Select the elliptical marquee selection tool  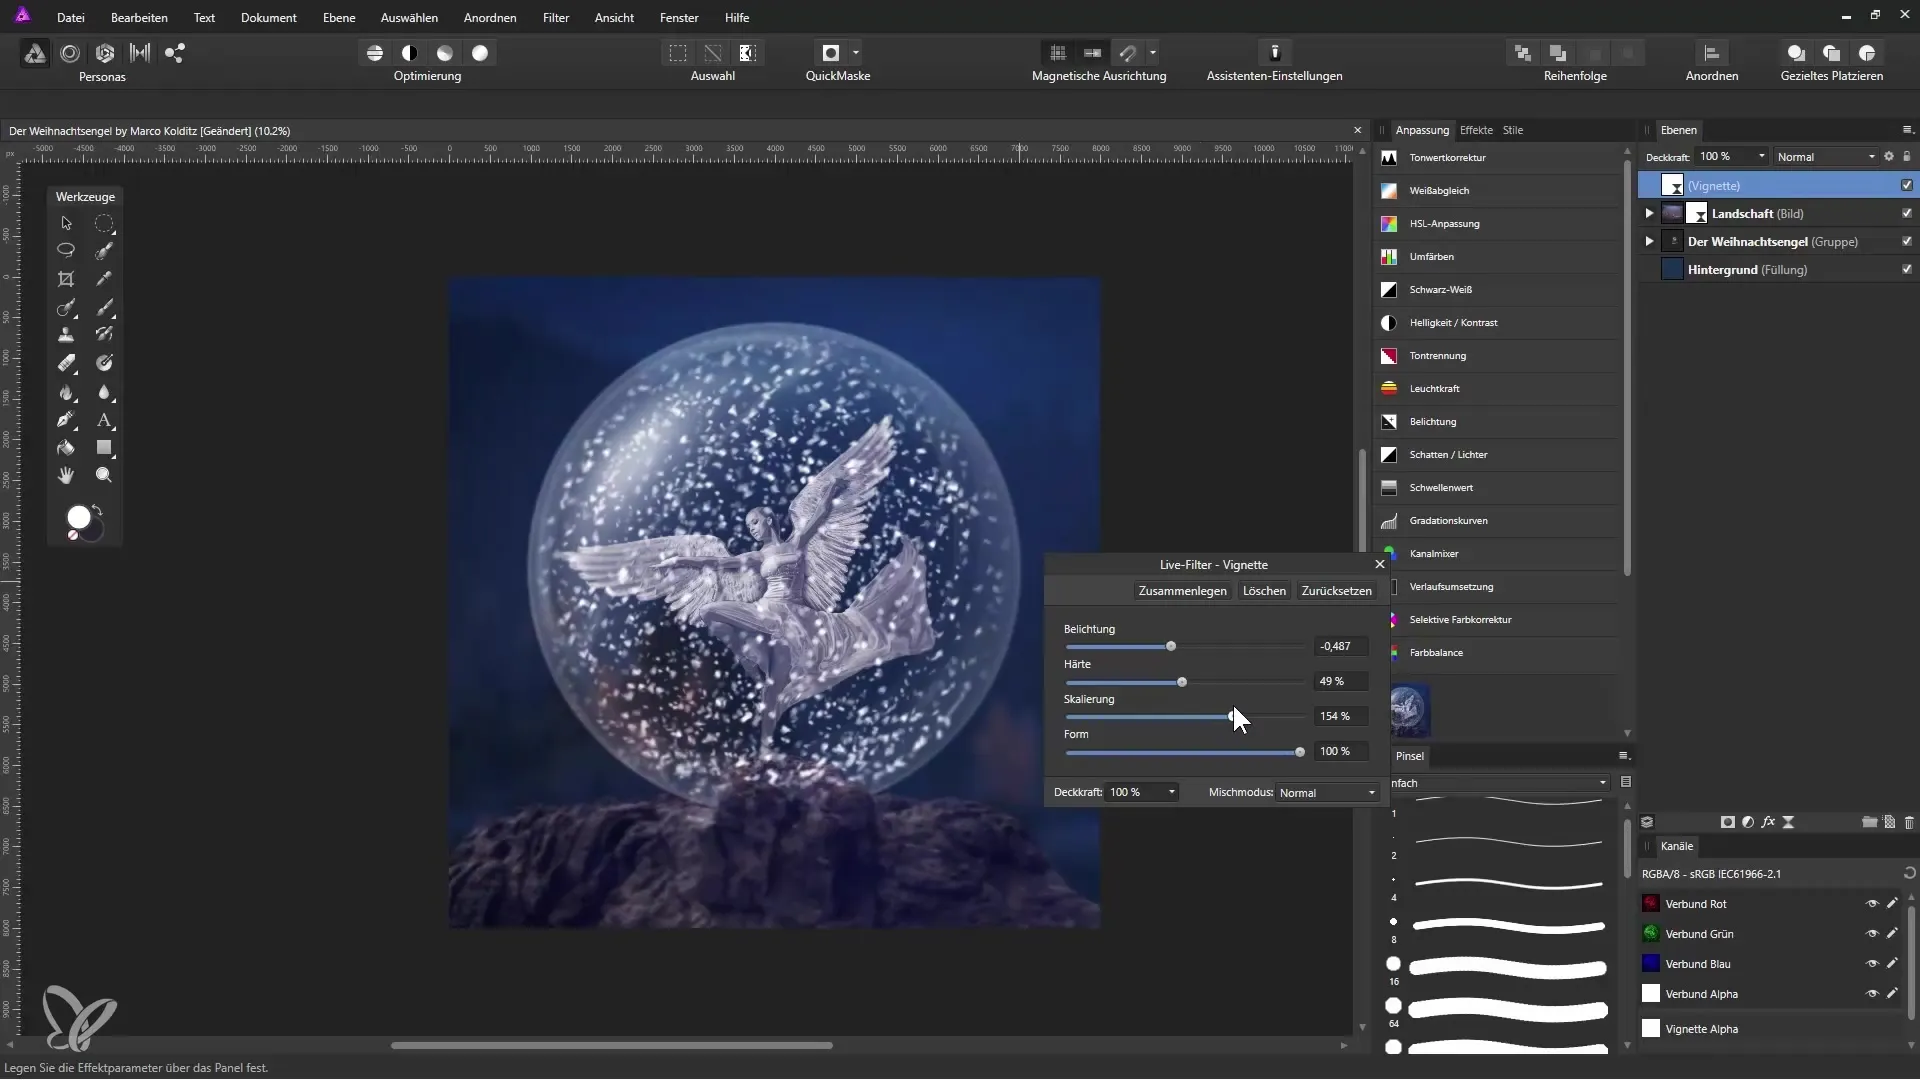[x=104, y=223]
